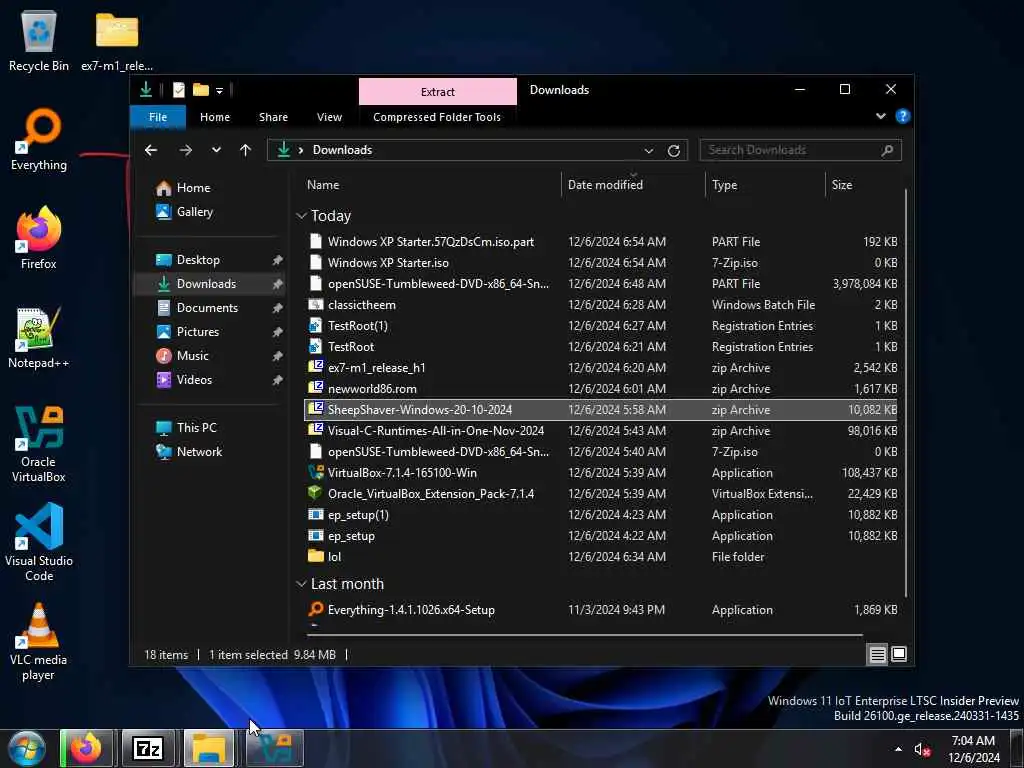1024x768 pixels.
Task: Open recent locations dropdown arrow
Action: 216,150
